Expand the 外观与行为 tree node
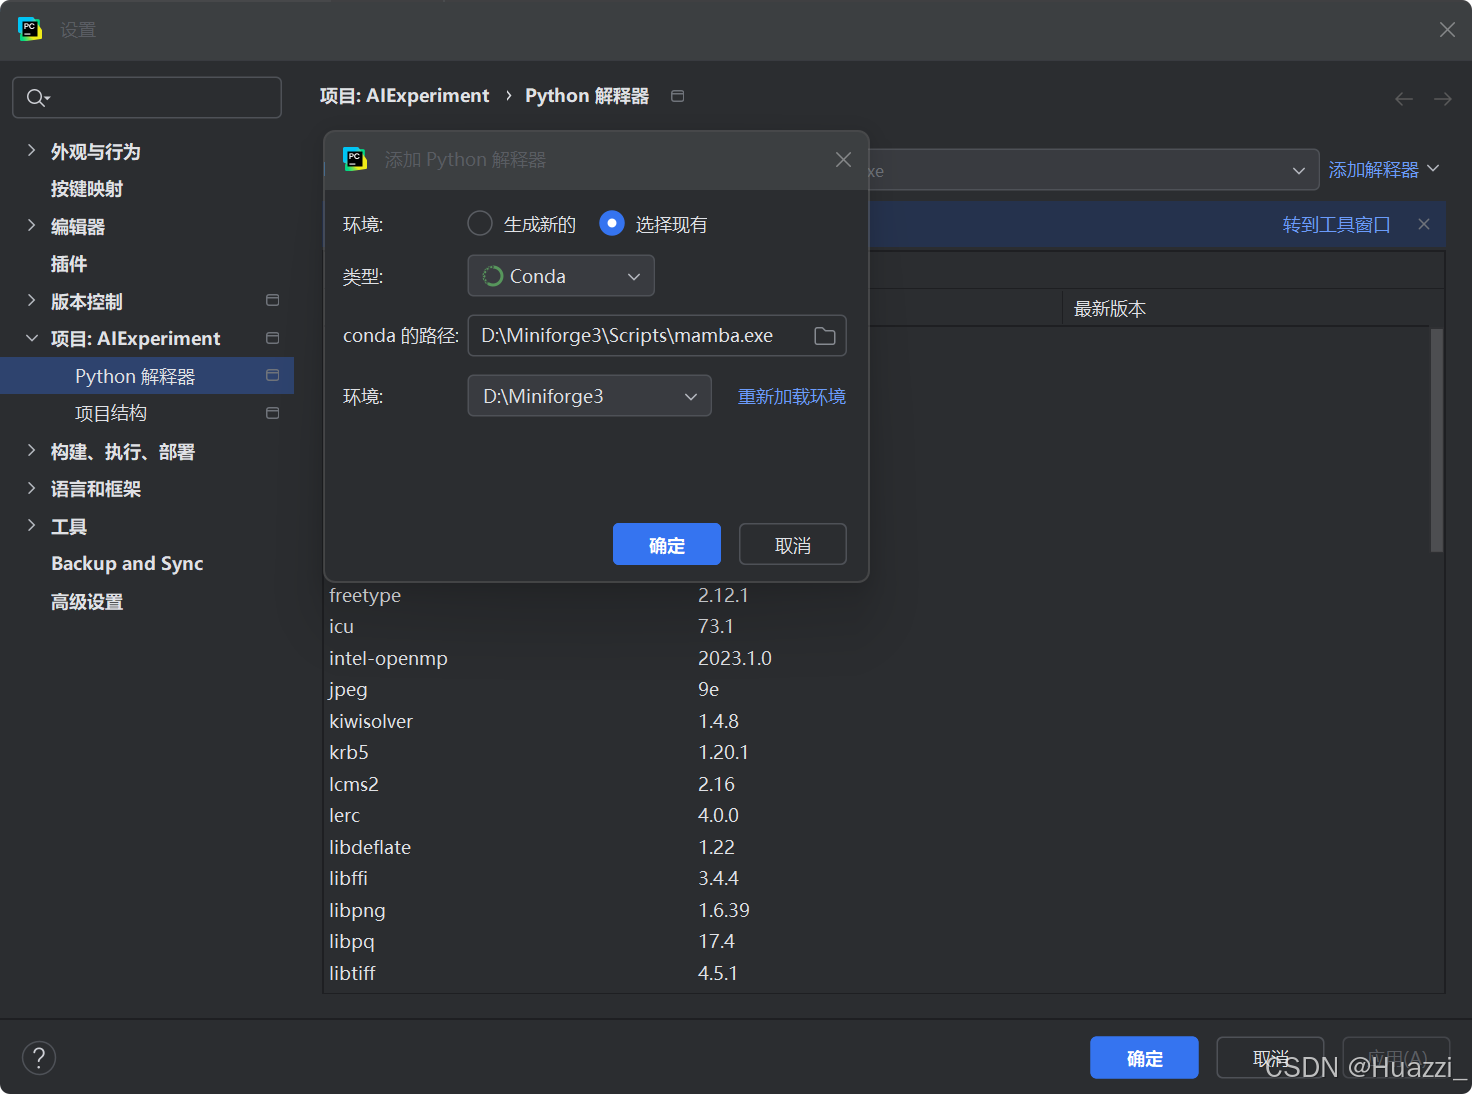The image size is (1472, 1094). coord(31,151)
